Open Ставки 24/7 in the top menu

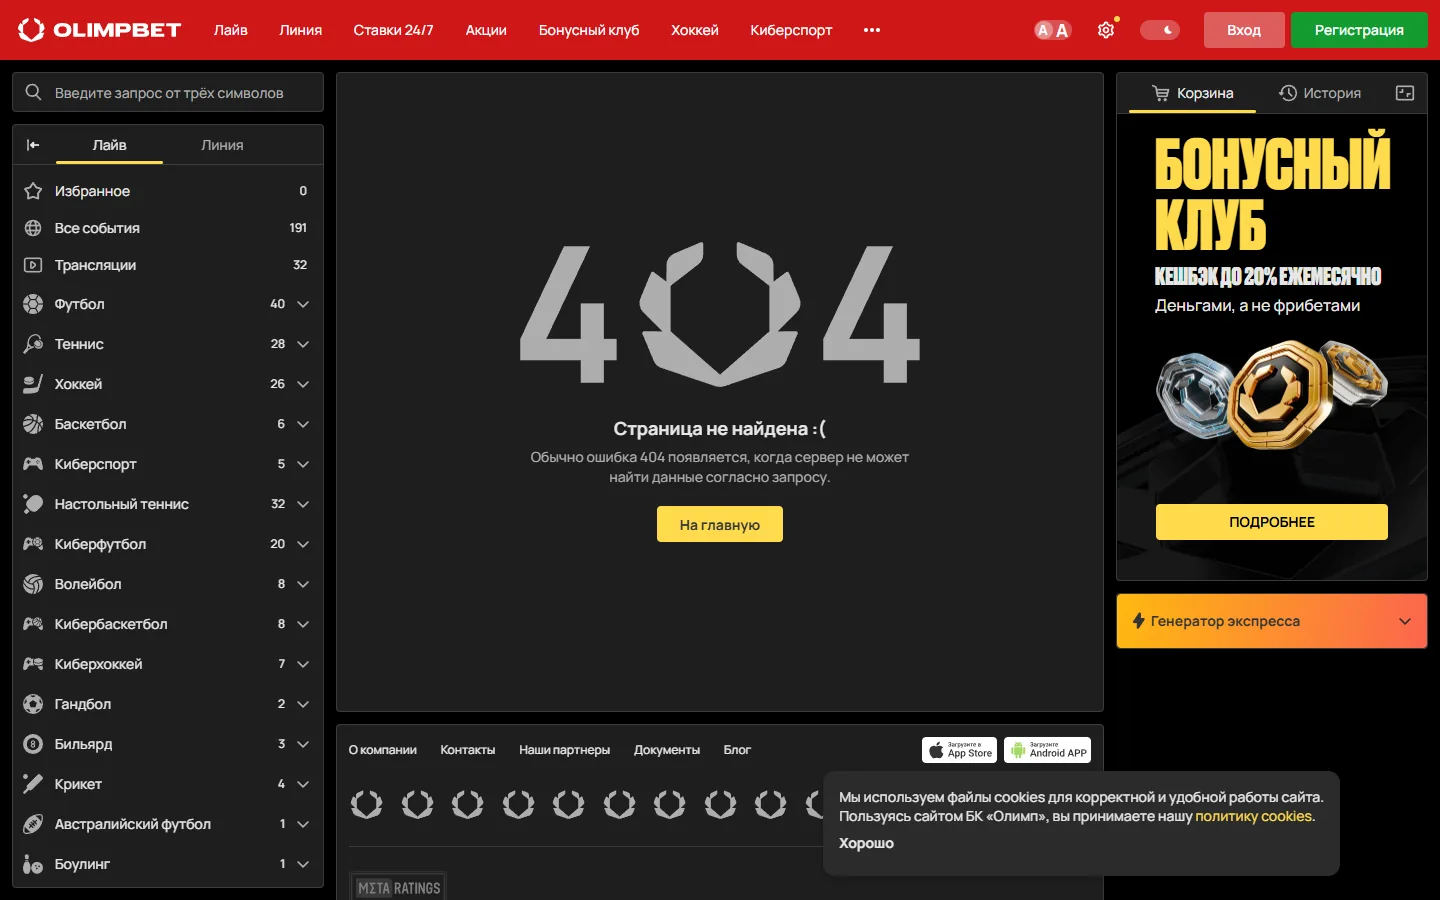coord(393,30)
